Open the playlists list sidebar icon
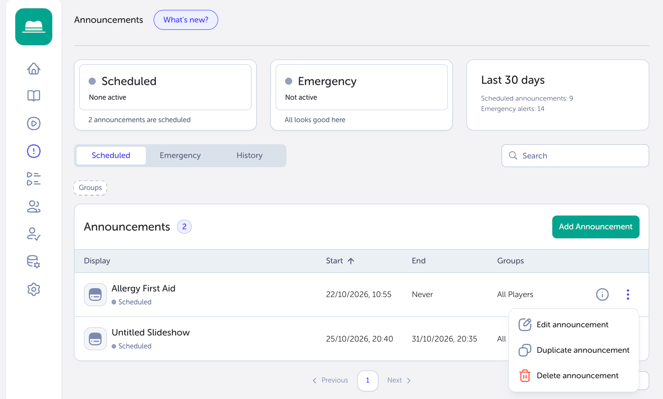Image resolution: width=663 pixels, height=399 pixels. [33, 178]
